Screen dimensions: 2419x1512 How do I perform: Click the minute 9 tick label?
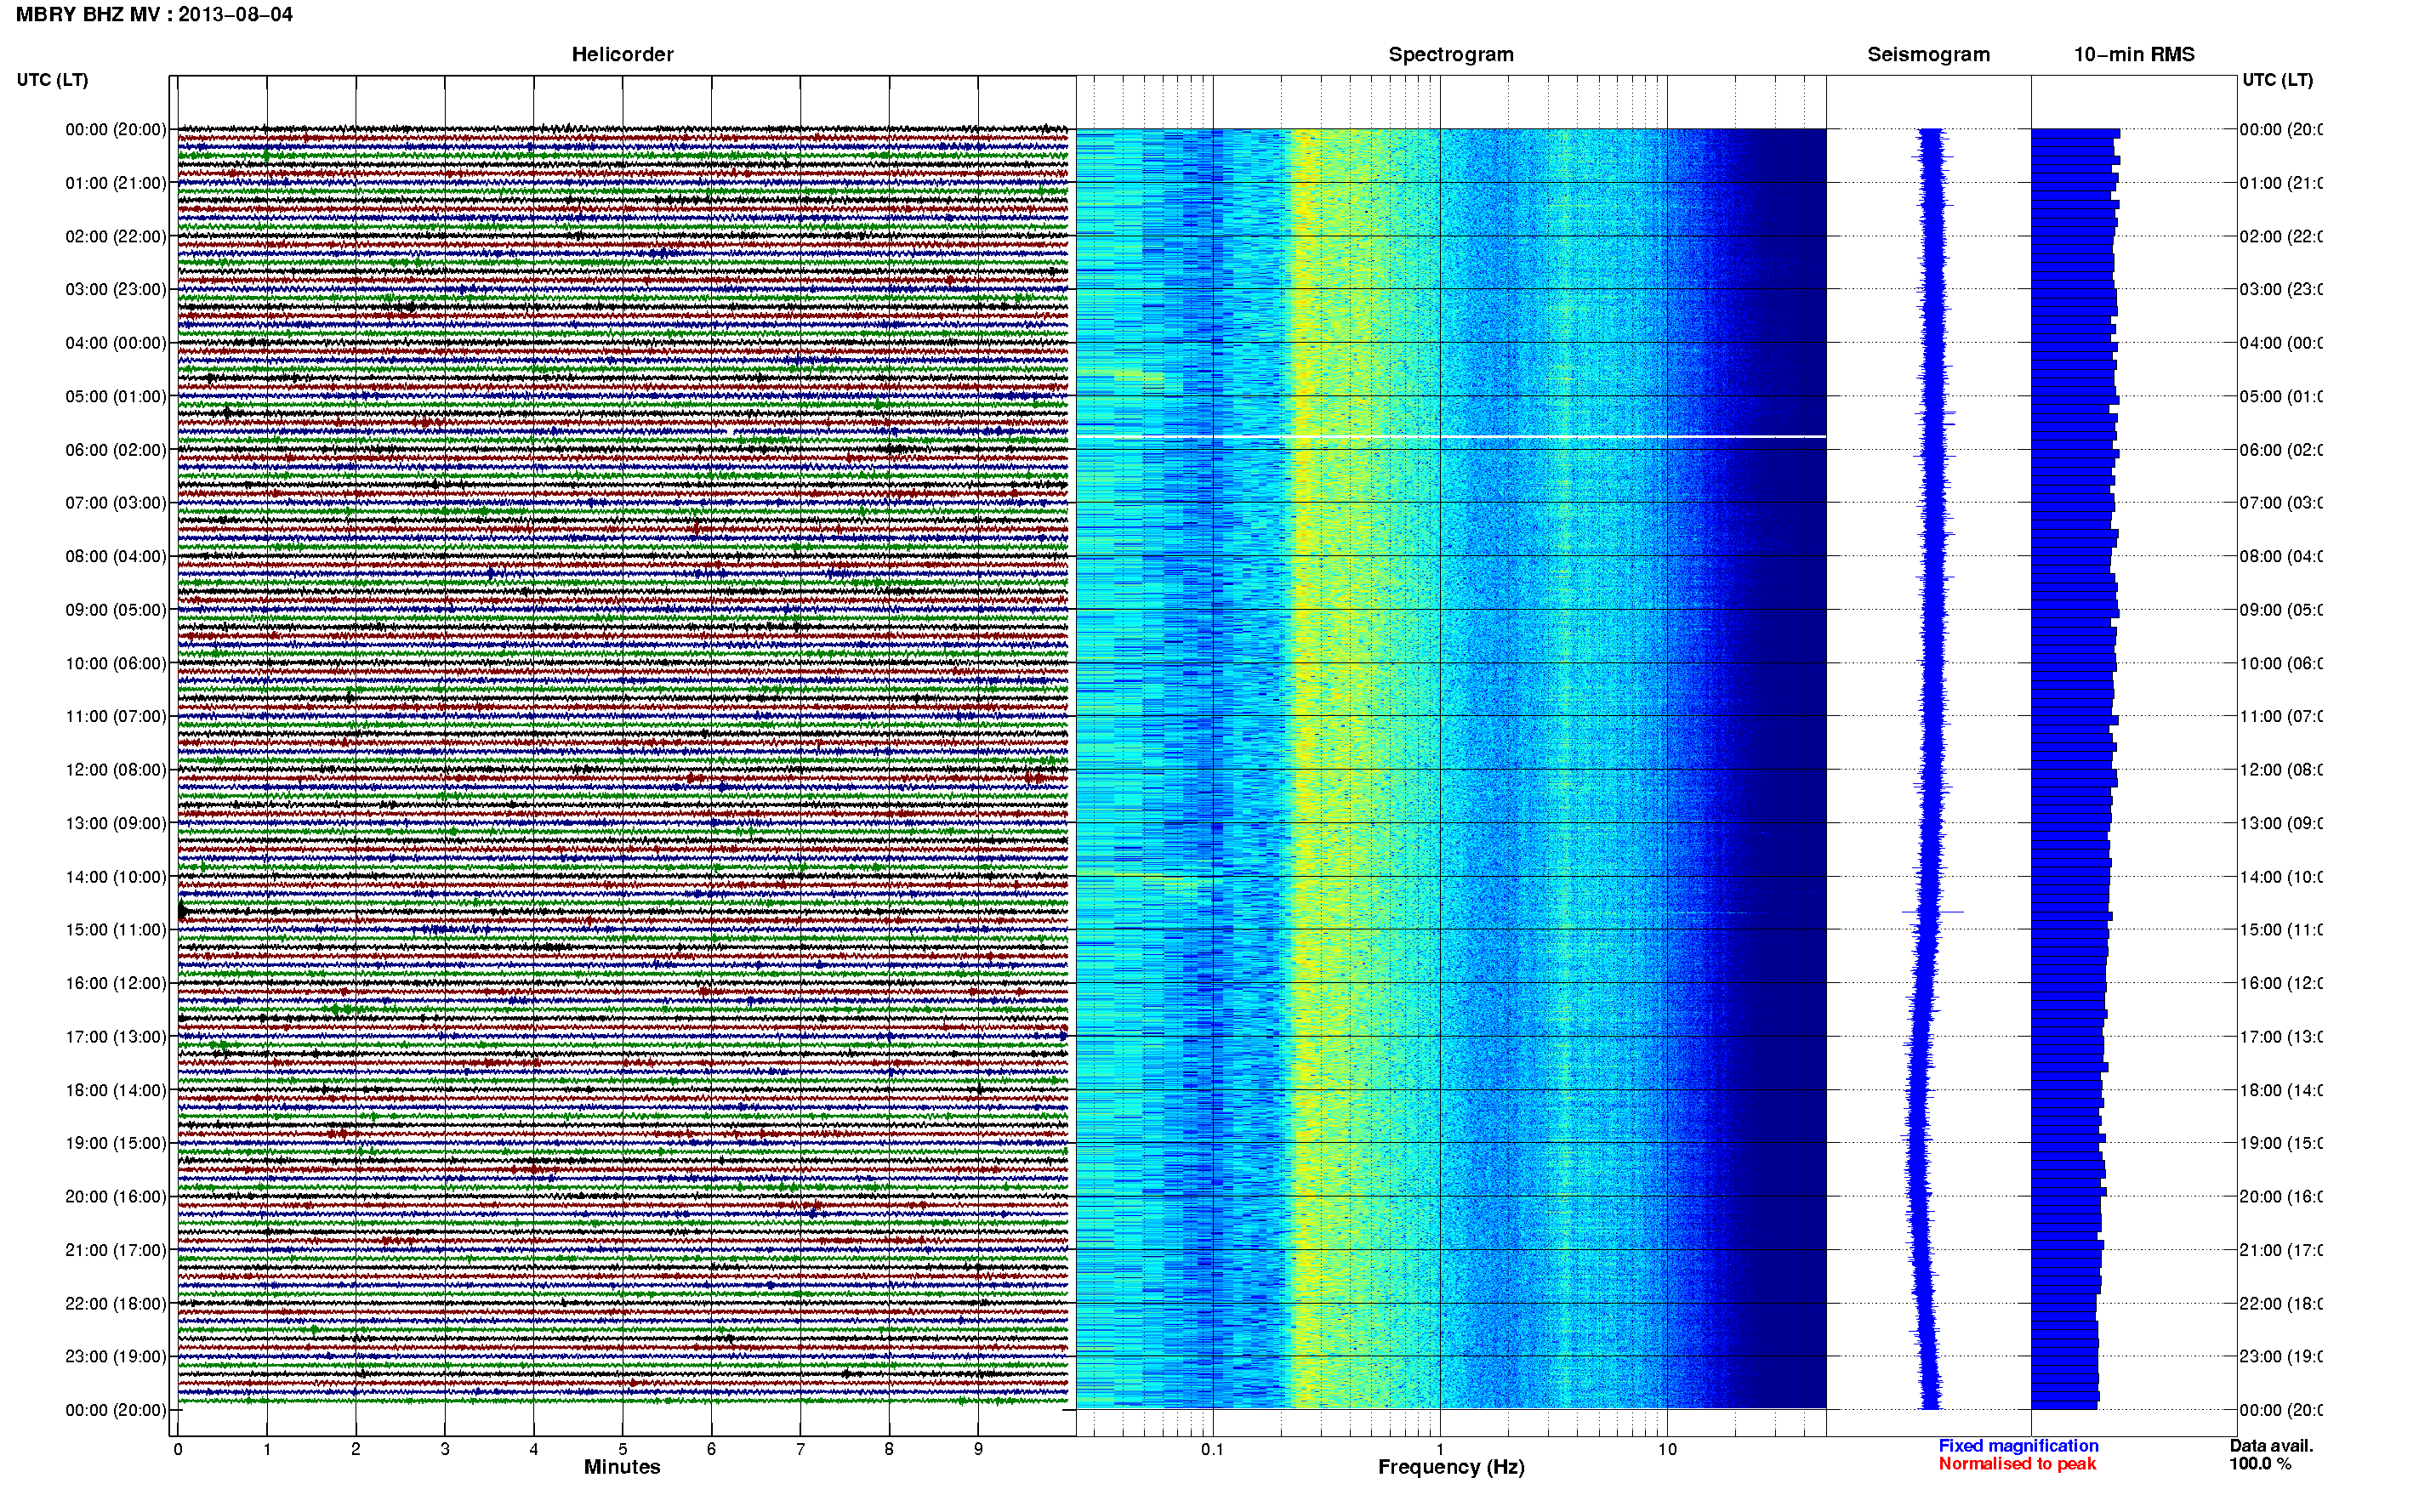click(x=978, y=1449)
